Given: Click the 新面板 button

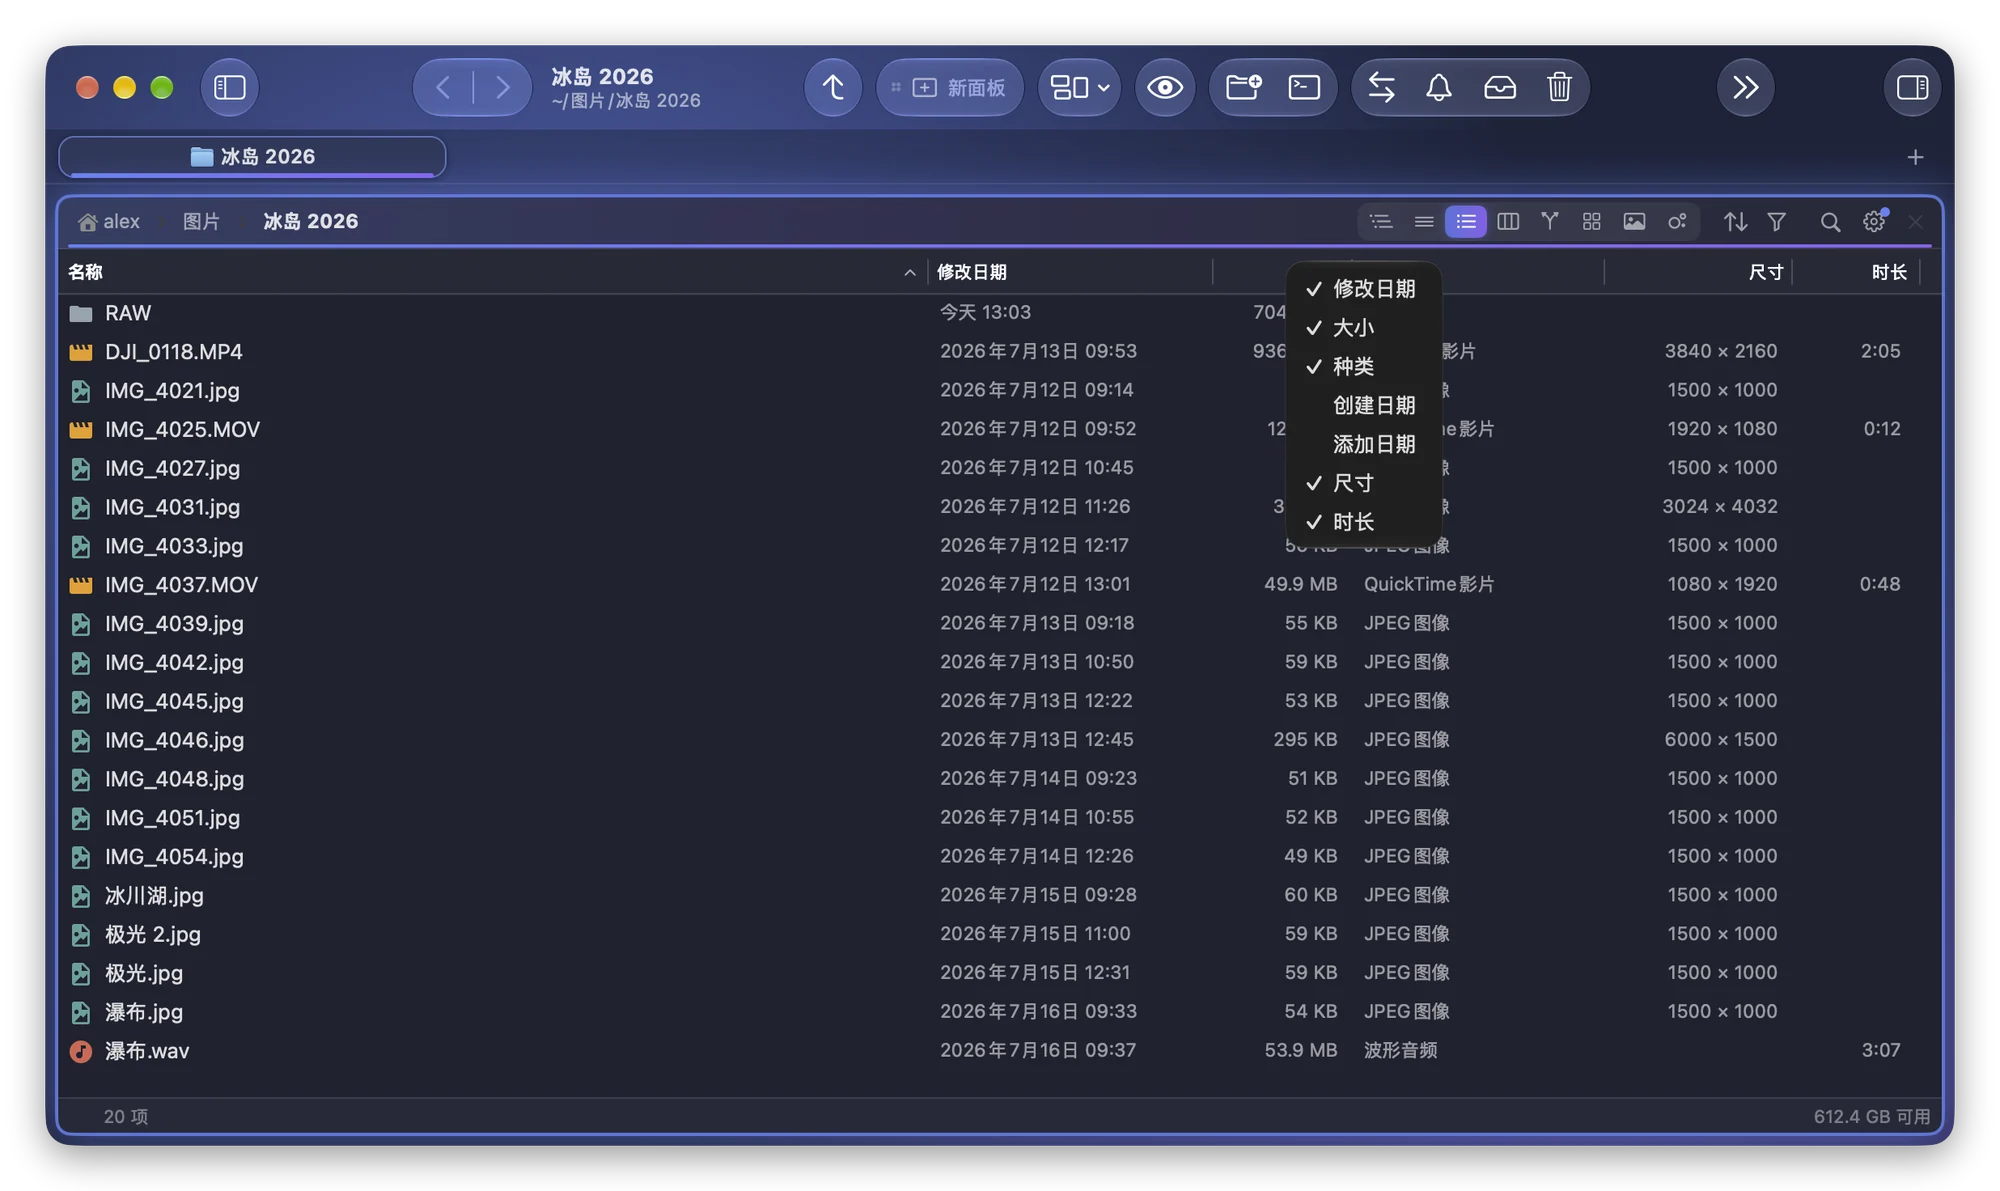Looking at the screenshot, I should (949, 87).
